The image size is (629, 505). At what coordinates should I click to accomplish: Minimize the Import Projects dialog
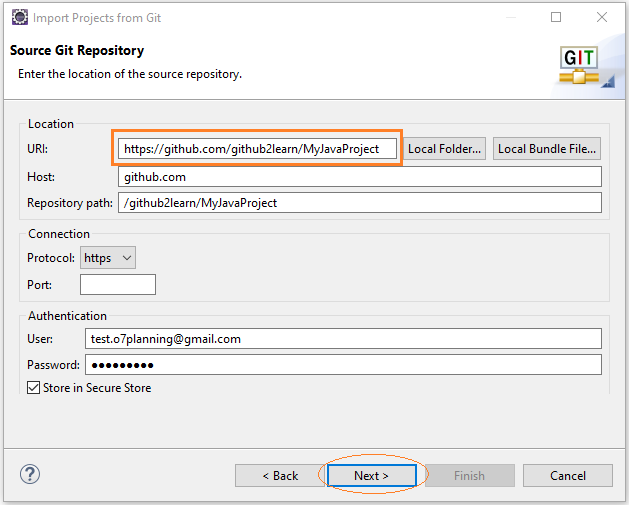pyautogui.click(x=511, y=17)
